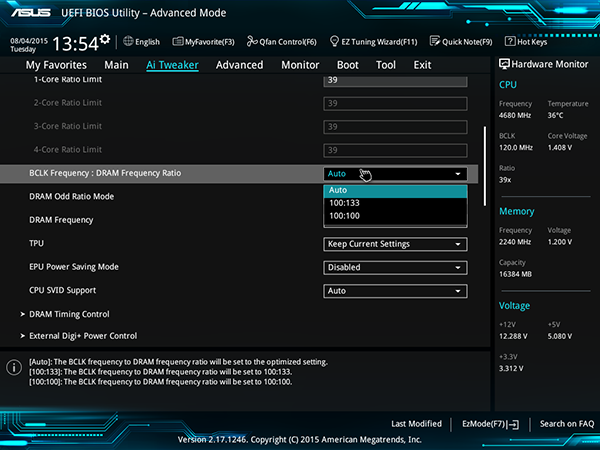Open MyFavorite(F3) icon

178,41
